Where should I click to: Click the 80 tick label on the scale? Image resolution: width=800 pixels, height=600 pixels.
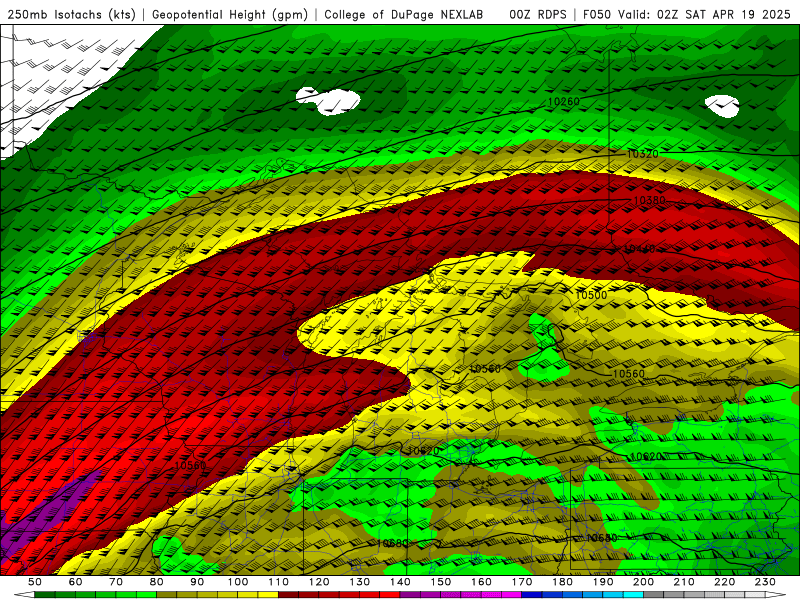[157, 582]
